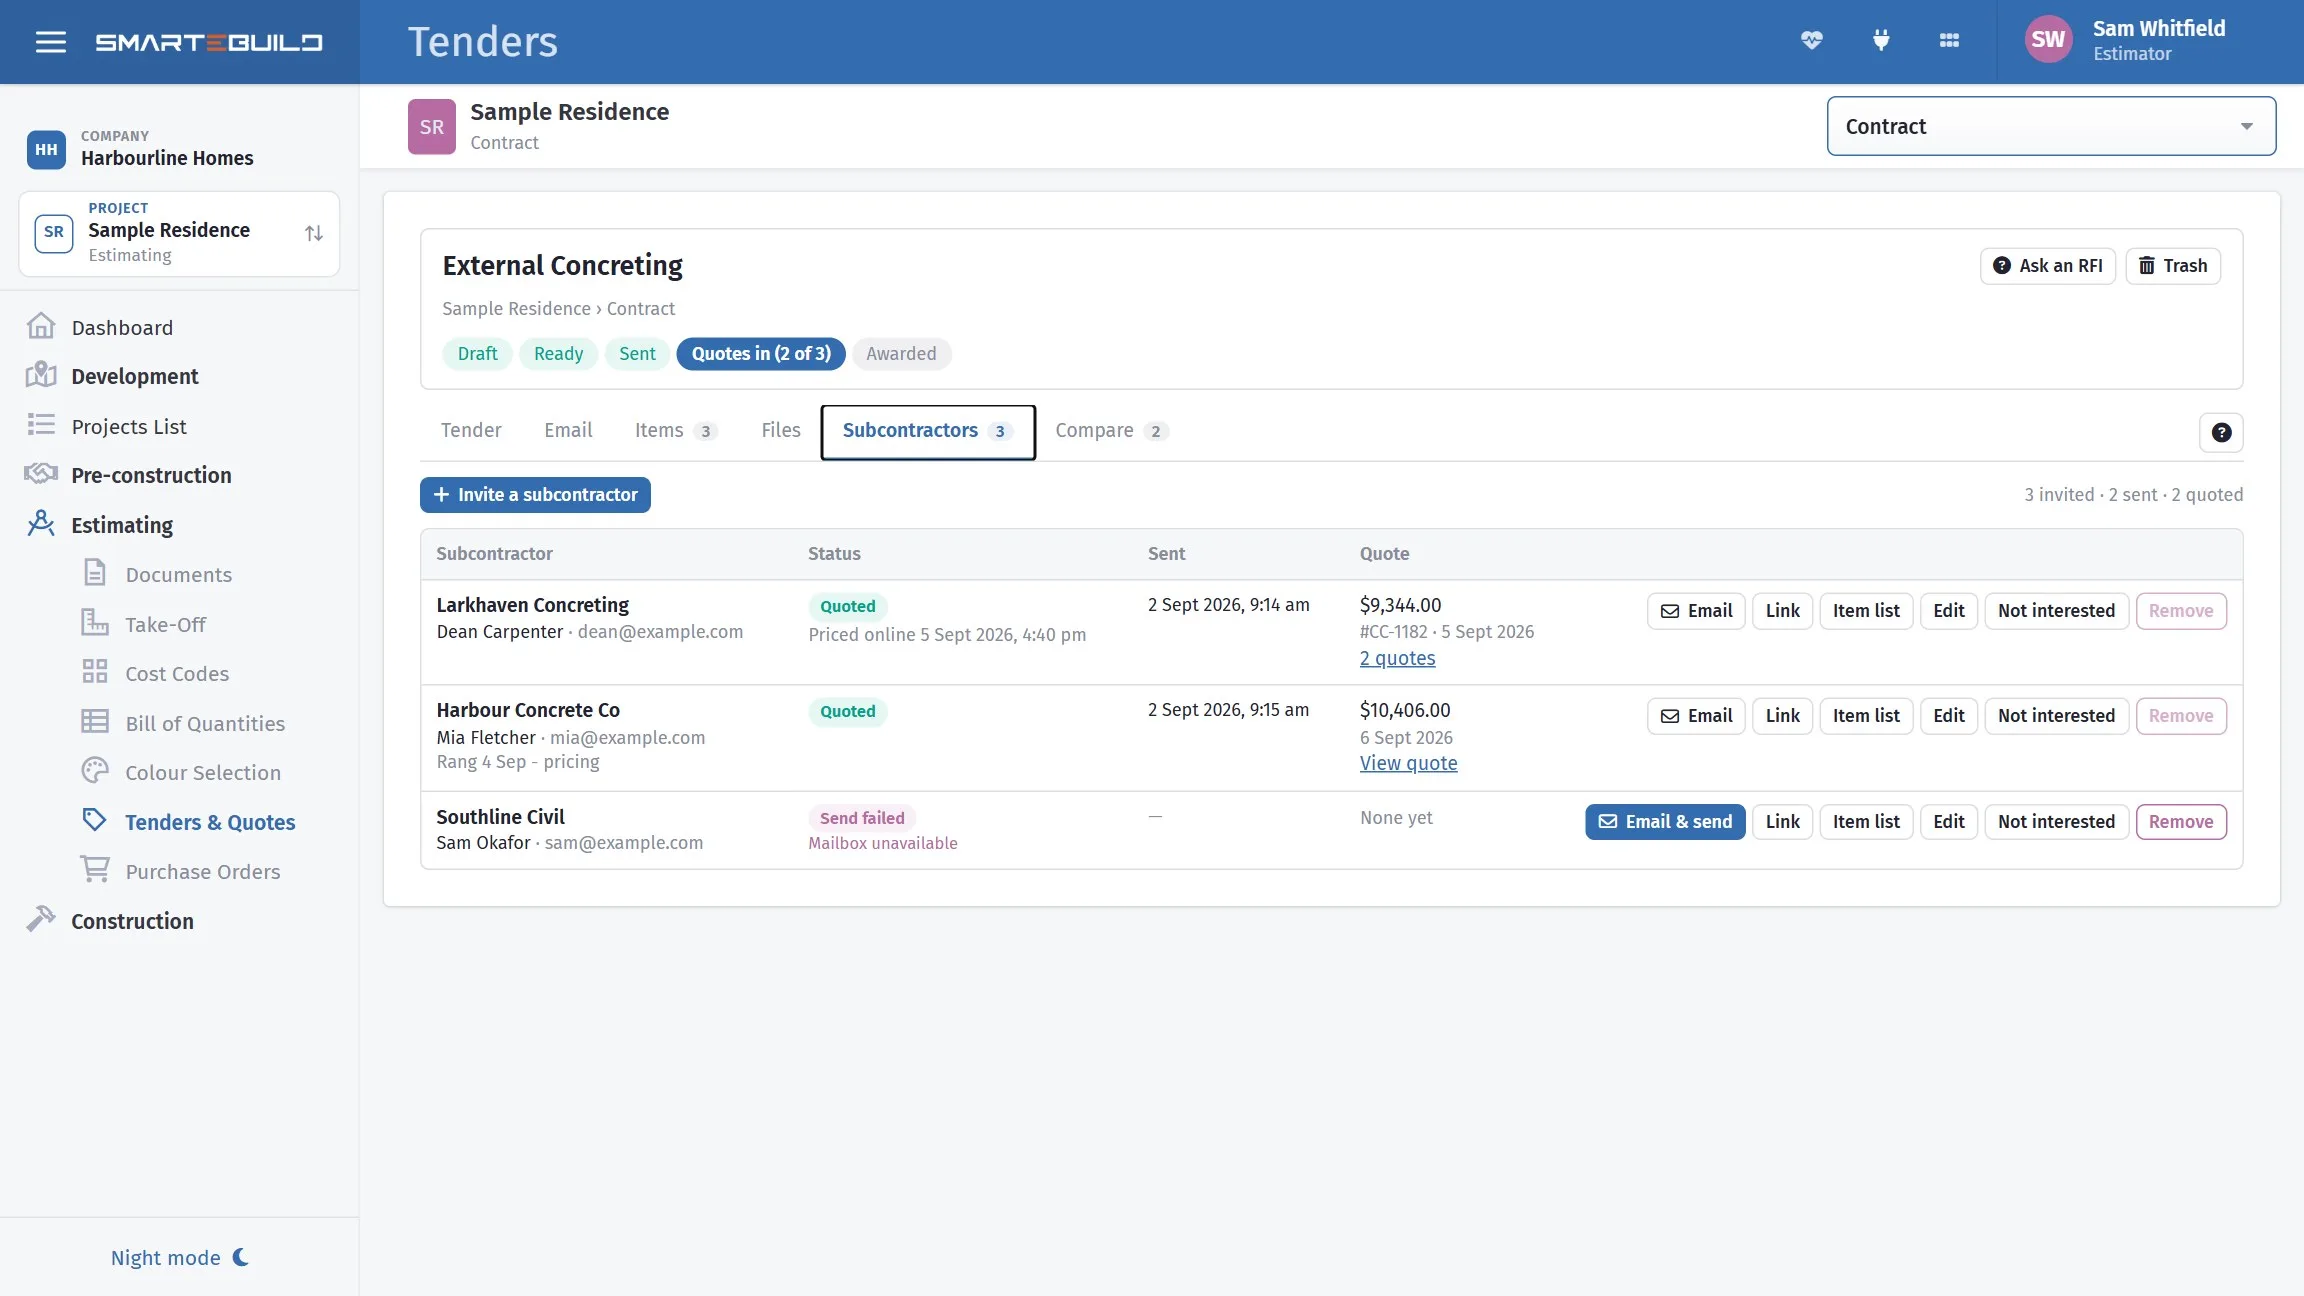Click the heartbeat health icon in header

tap(1811, 40)
